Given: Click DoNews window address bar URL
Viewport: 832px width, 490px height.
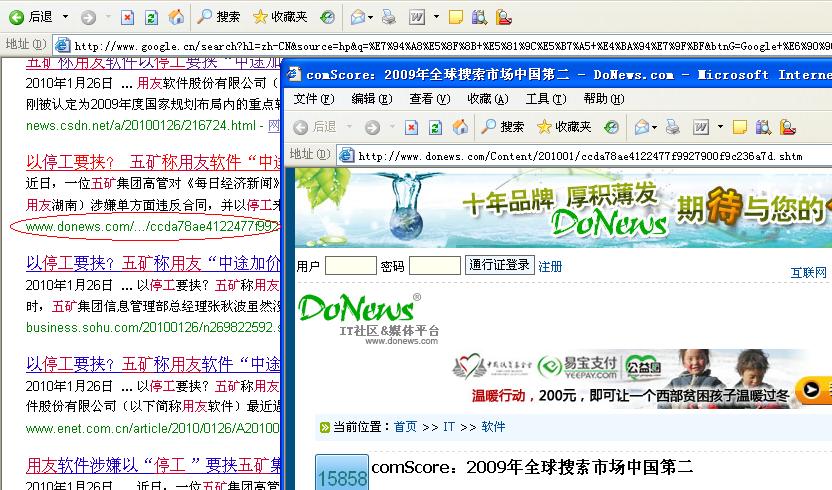Looking at the screenshot, I should [580, 156].
